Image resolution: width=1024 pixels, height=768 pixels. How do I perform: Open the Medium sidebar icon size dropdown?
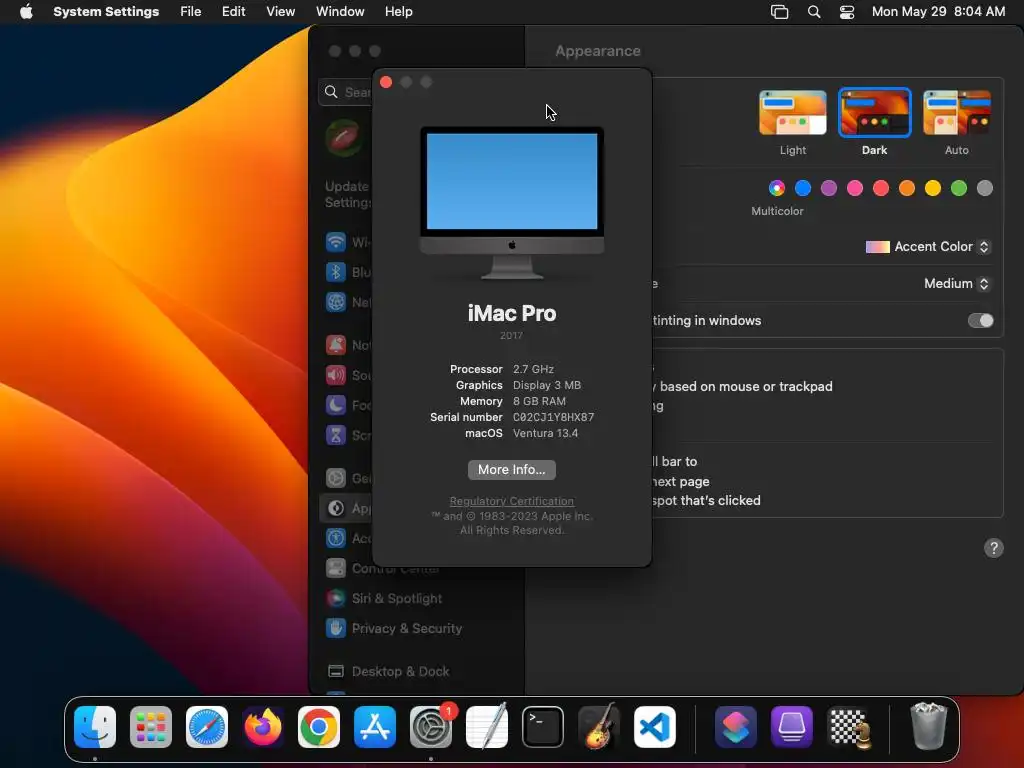pos(957,283)
